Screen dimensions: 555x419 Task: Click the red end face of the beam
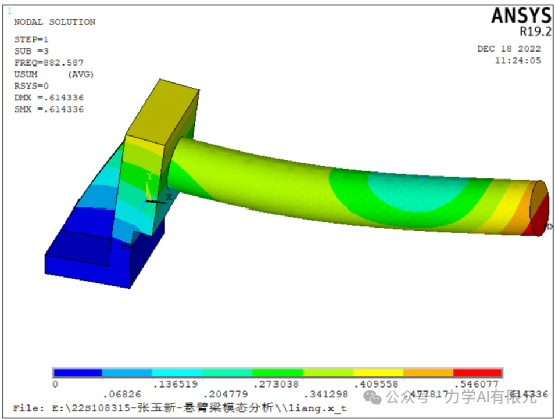point(539,208)
